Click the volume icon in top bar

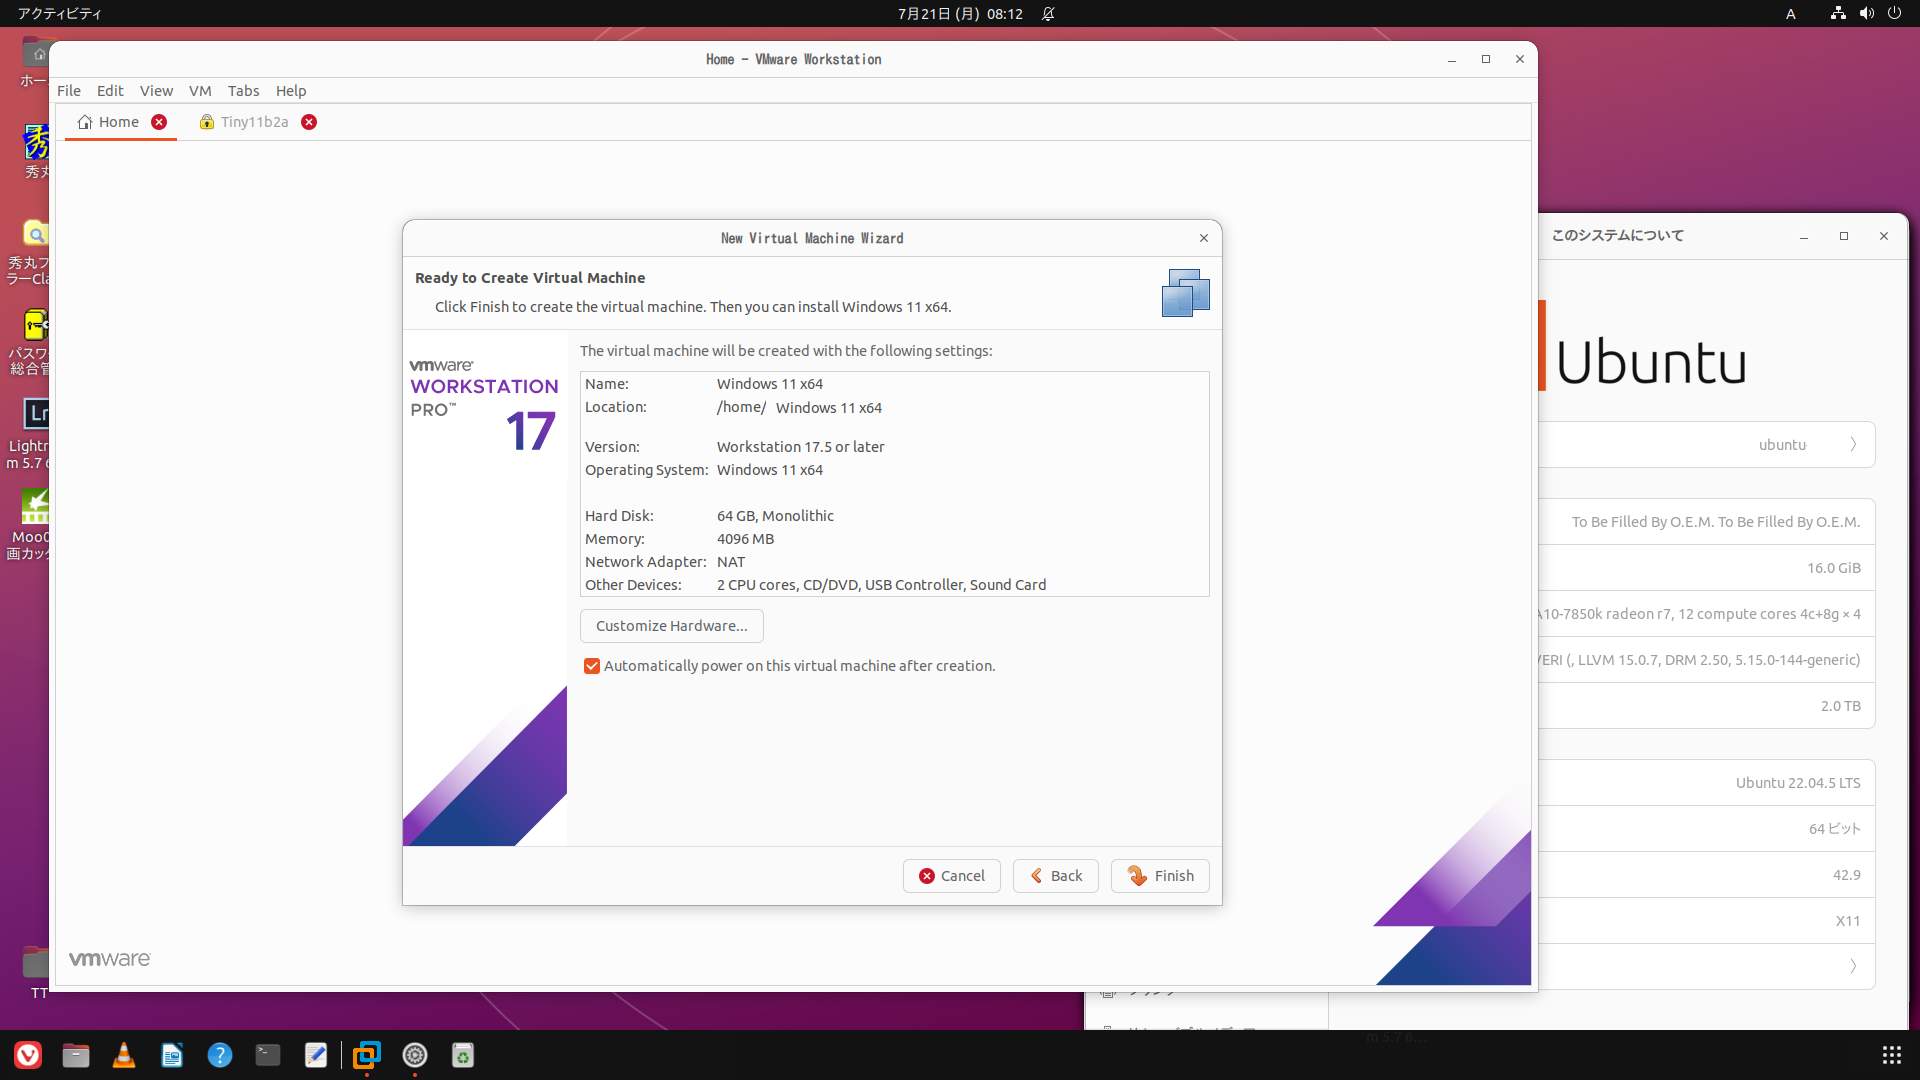tap(1866, 14)
